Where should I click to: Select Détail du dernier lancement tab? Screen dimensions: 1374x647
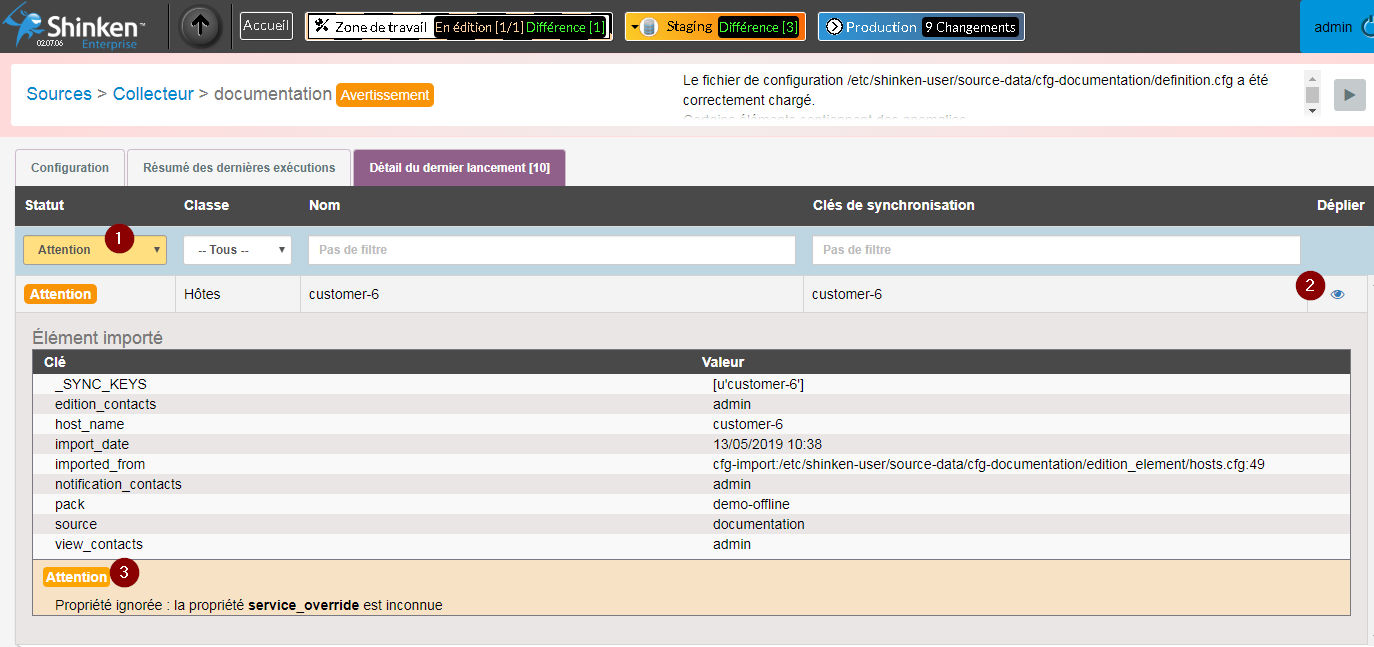(x=459, y=168)
